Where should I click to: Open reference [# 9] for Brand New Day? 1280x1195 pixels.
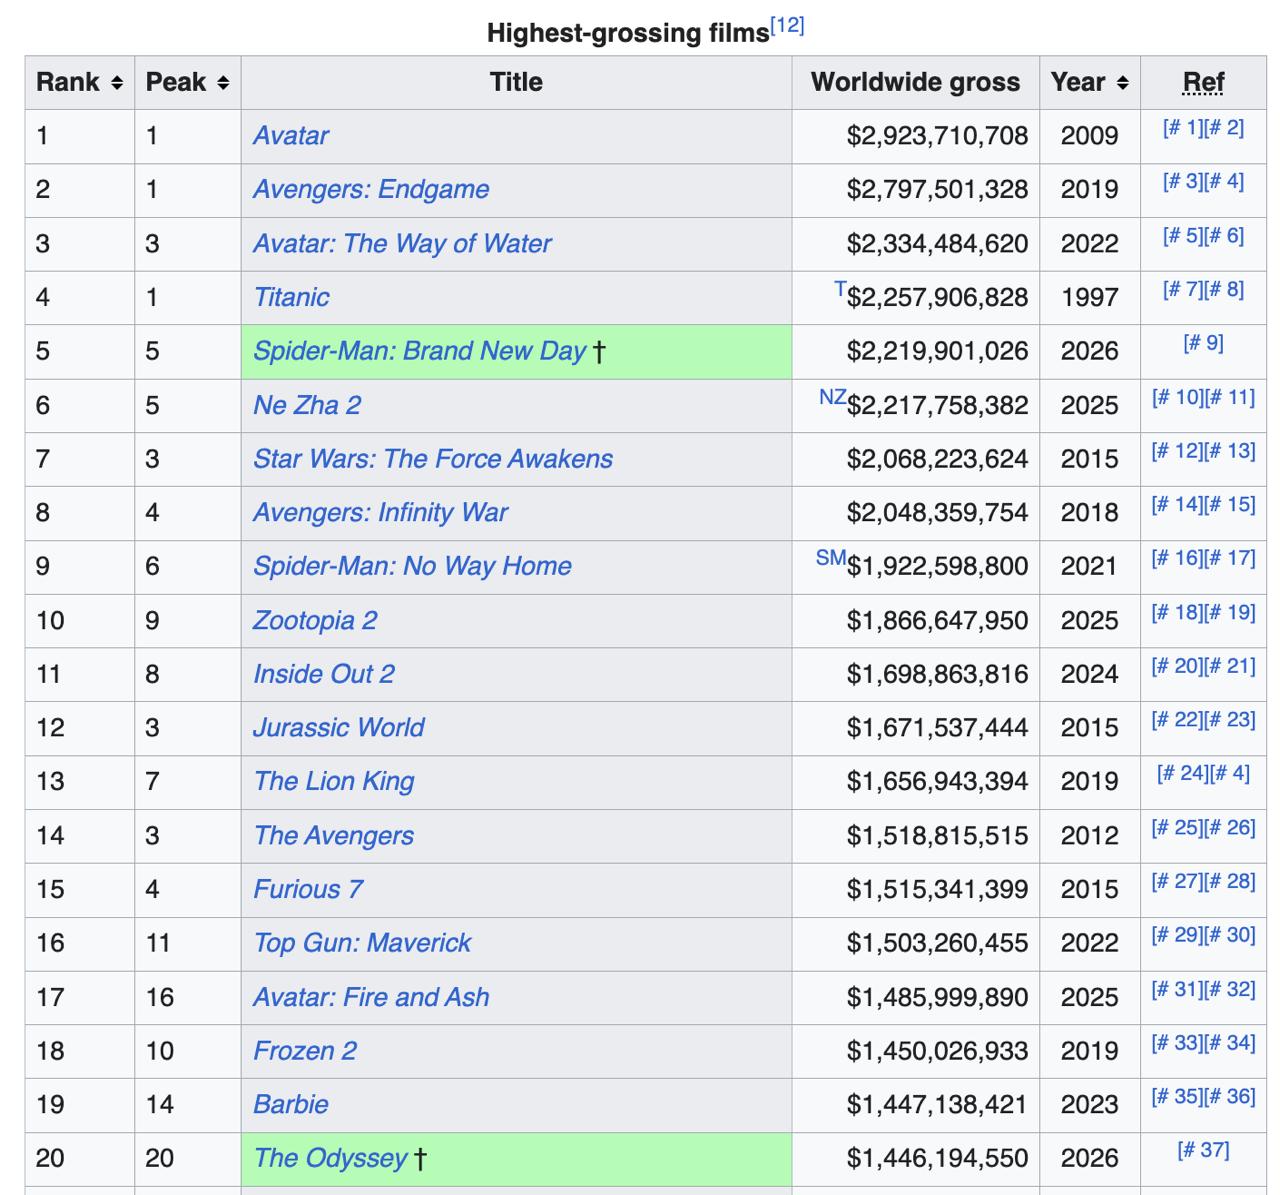click(1203, 344)
